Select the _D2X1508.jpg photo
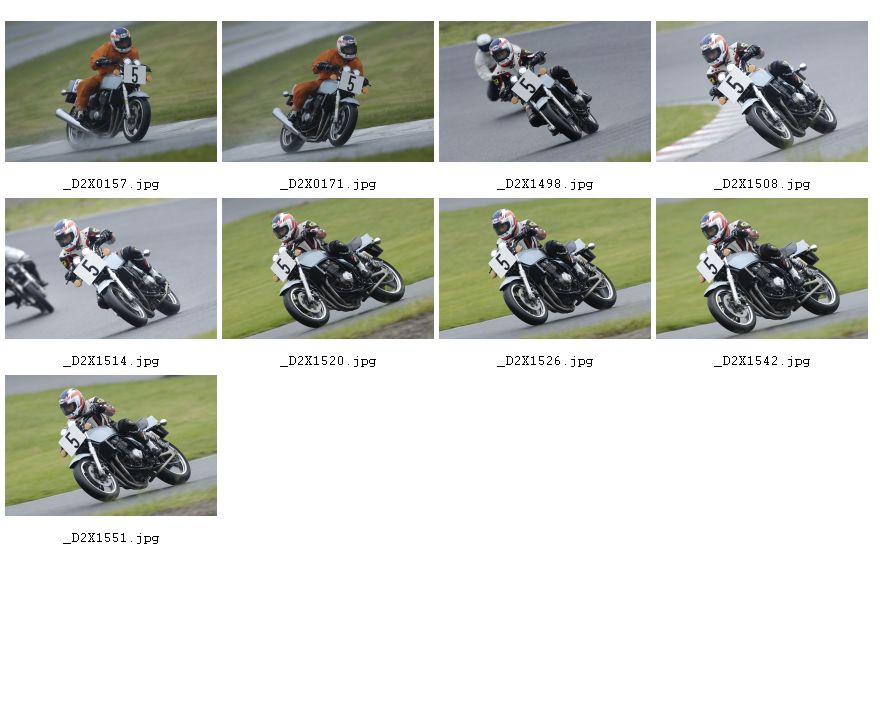Viewport: 880px width, 720px height. pos(762,91)
